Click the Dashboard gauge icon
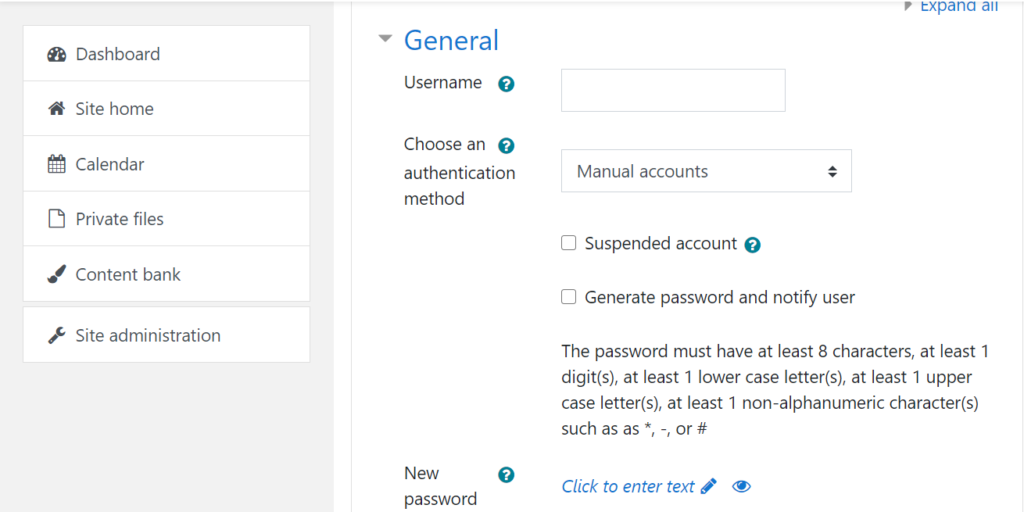 57,54
